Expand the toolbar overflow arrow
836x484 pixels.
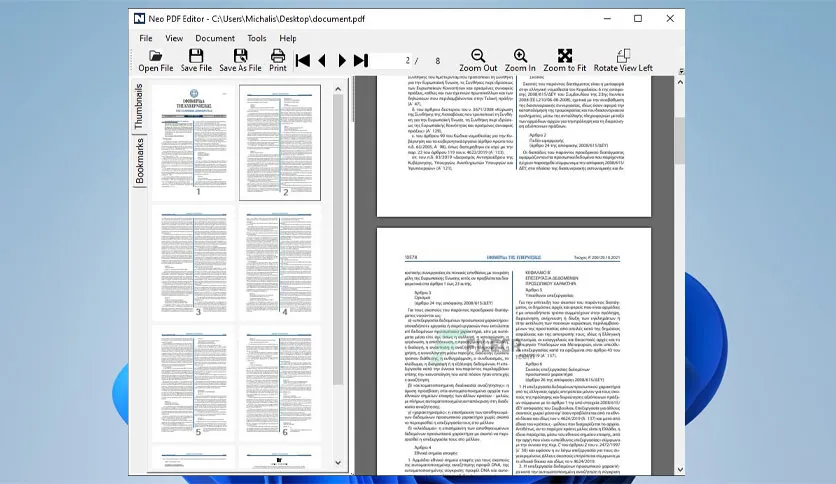tap(681, 71)
